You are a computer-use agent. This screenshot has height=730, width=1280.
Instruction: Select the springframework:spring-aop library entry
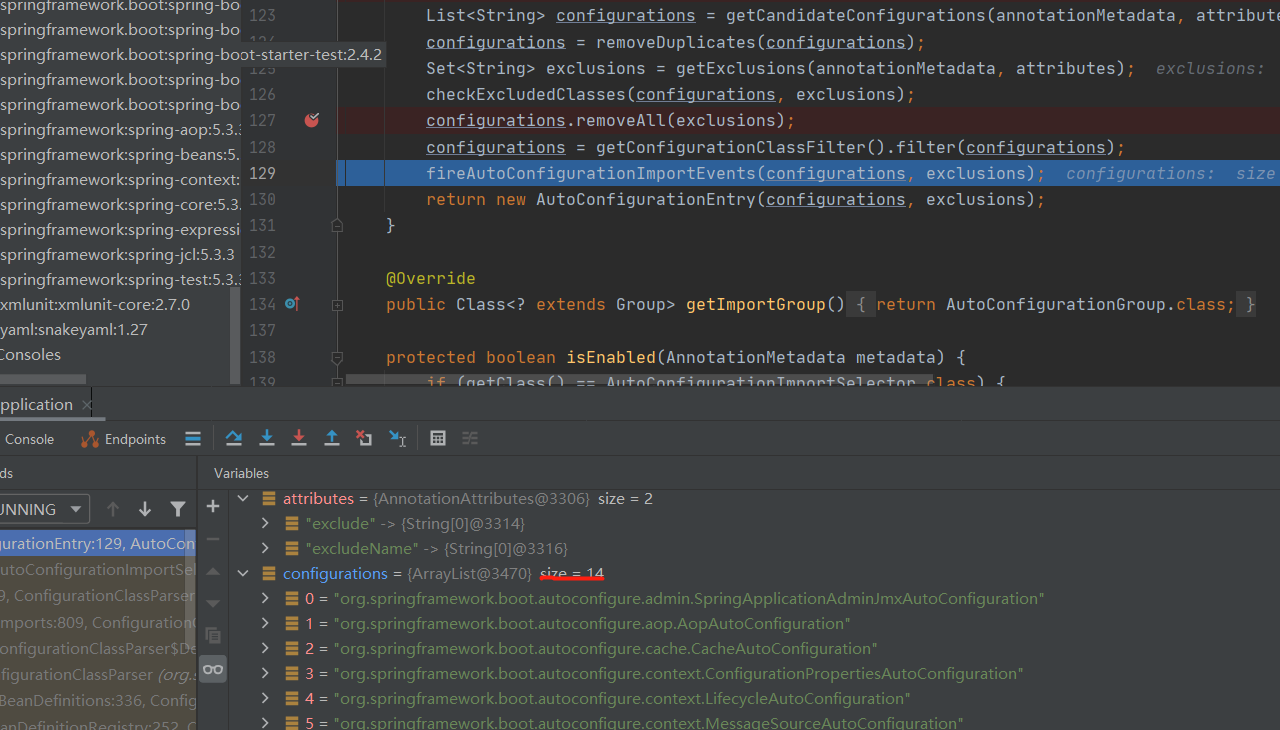pyautogui.click(x=120, y=129)
